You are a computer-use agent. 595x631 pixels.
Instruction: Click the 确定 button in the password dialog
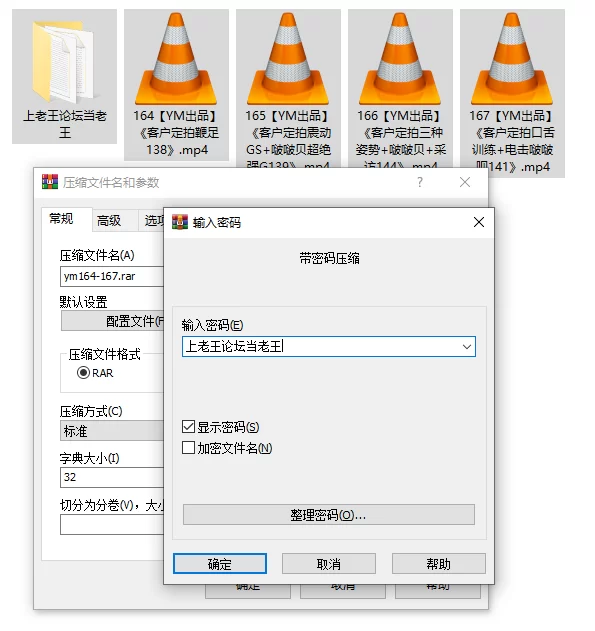(x=220, y=563)
